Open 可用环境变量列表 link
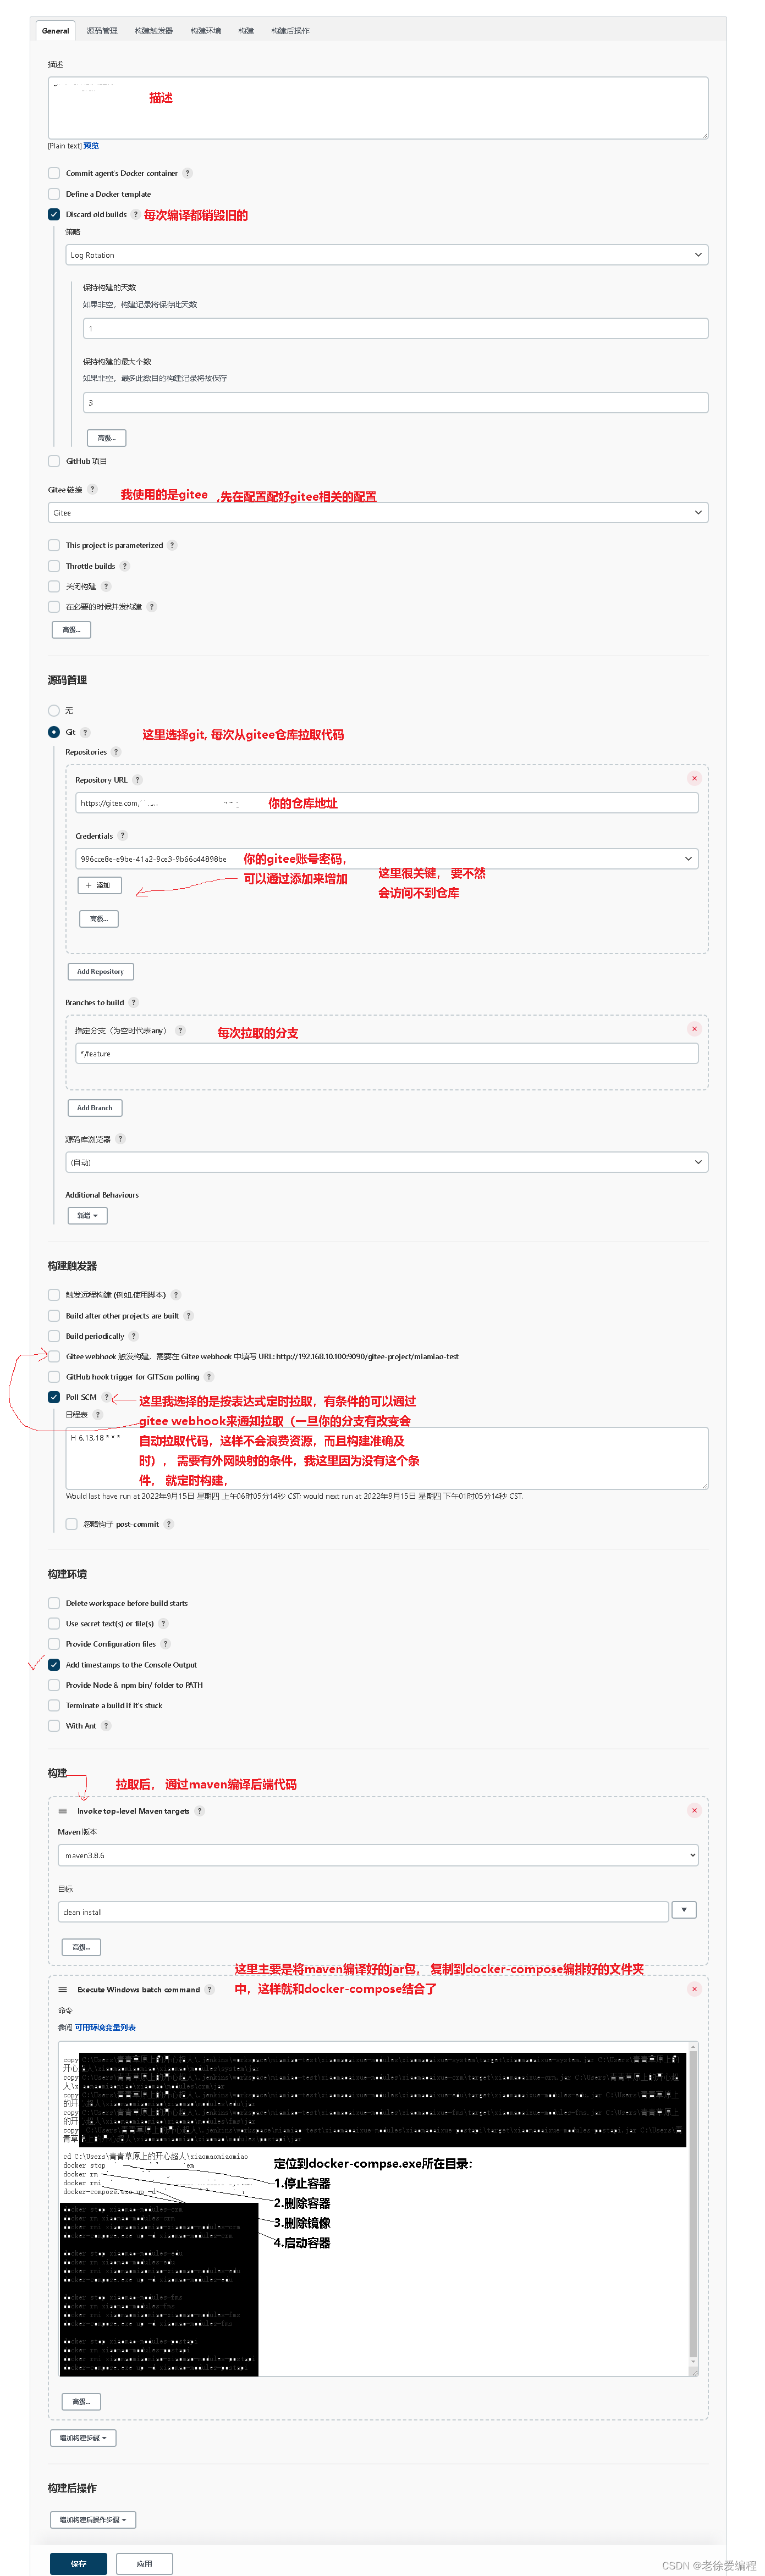 (105, 2027)
